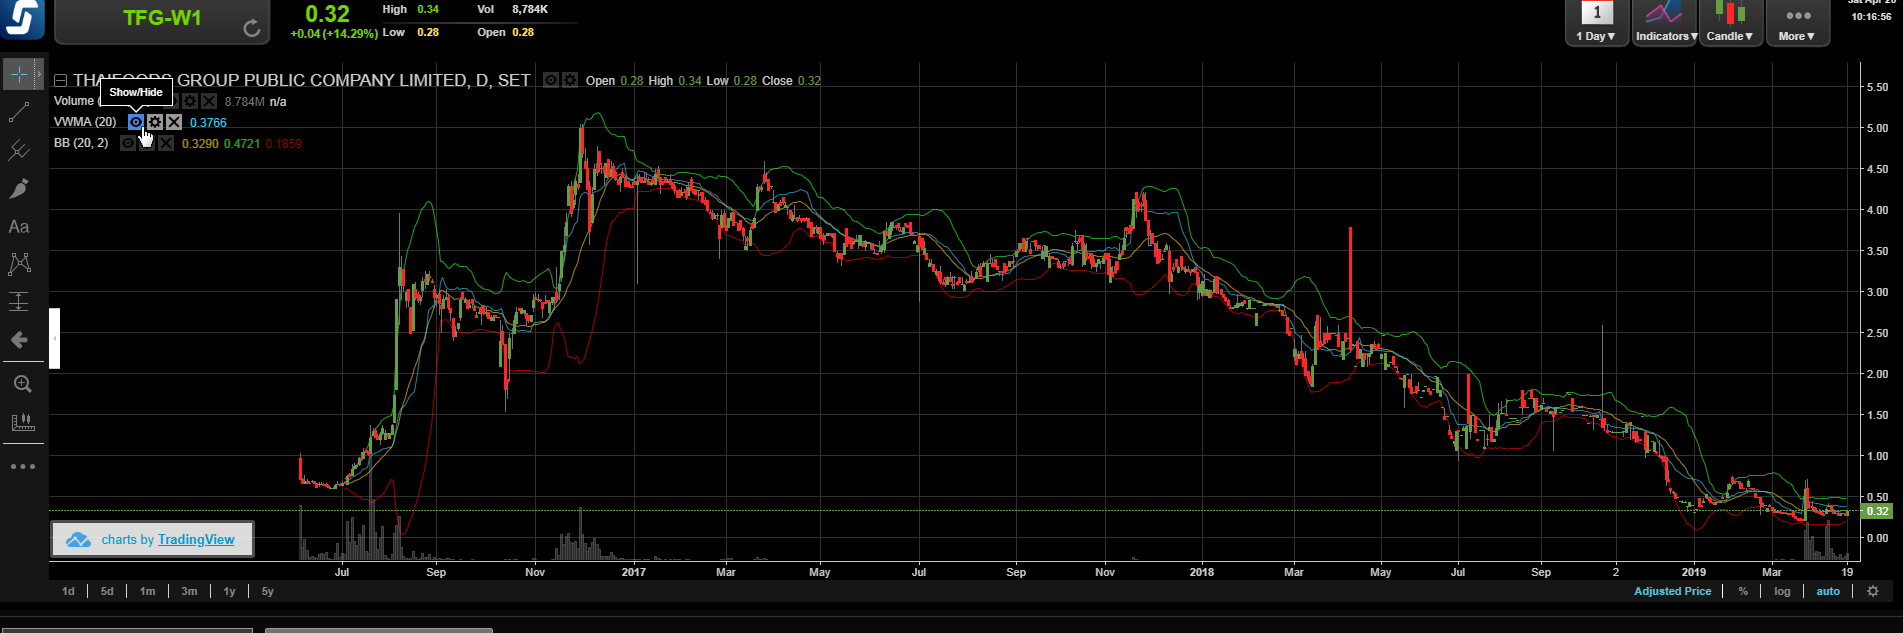Select the crosshair cursor tool

(19, 75)
